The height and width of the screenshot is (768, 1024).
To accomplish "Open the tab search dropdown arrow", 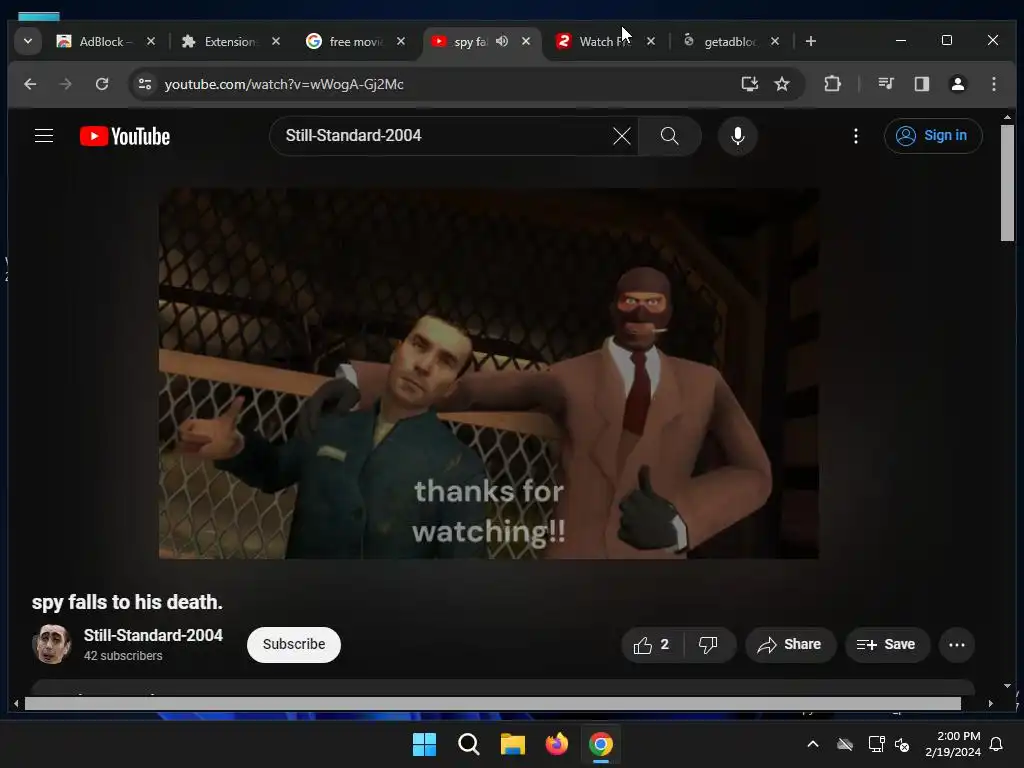I will pos(28,41).
